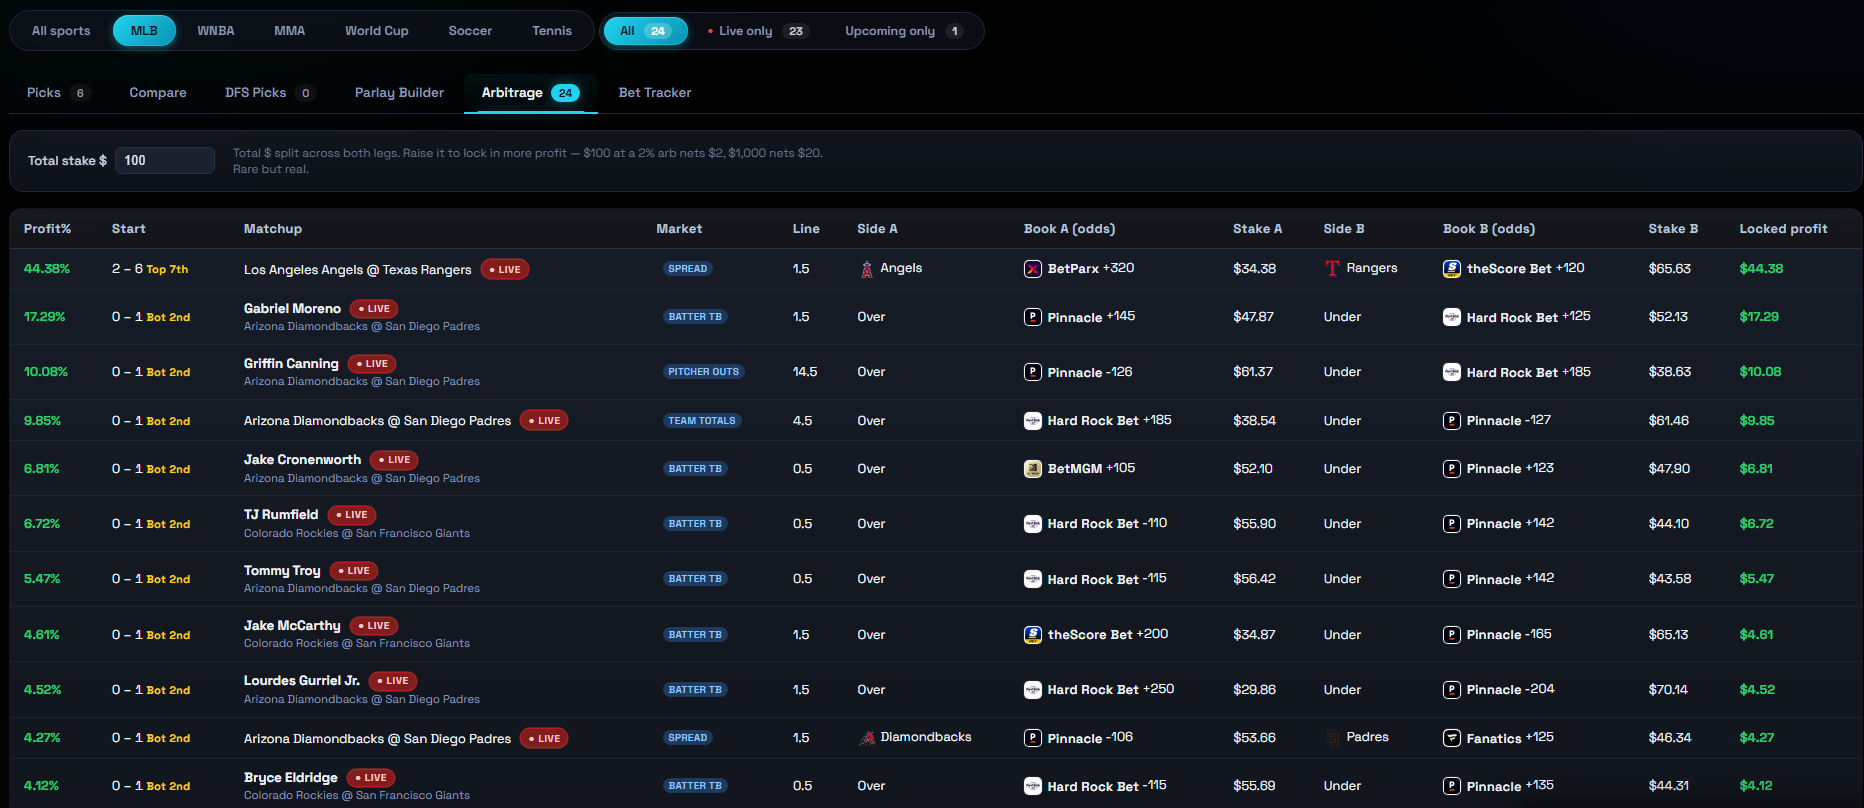Select the All sports filter
1864x808 pixels.
coord(61,31)
